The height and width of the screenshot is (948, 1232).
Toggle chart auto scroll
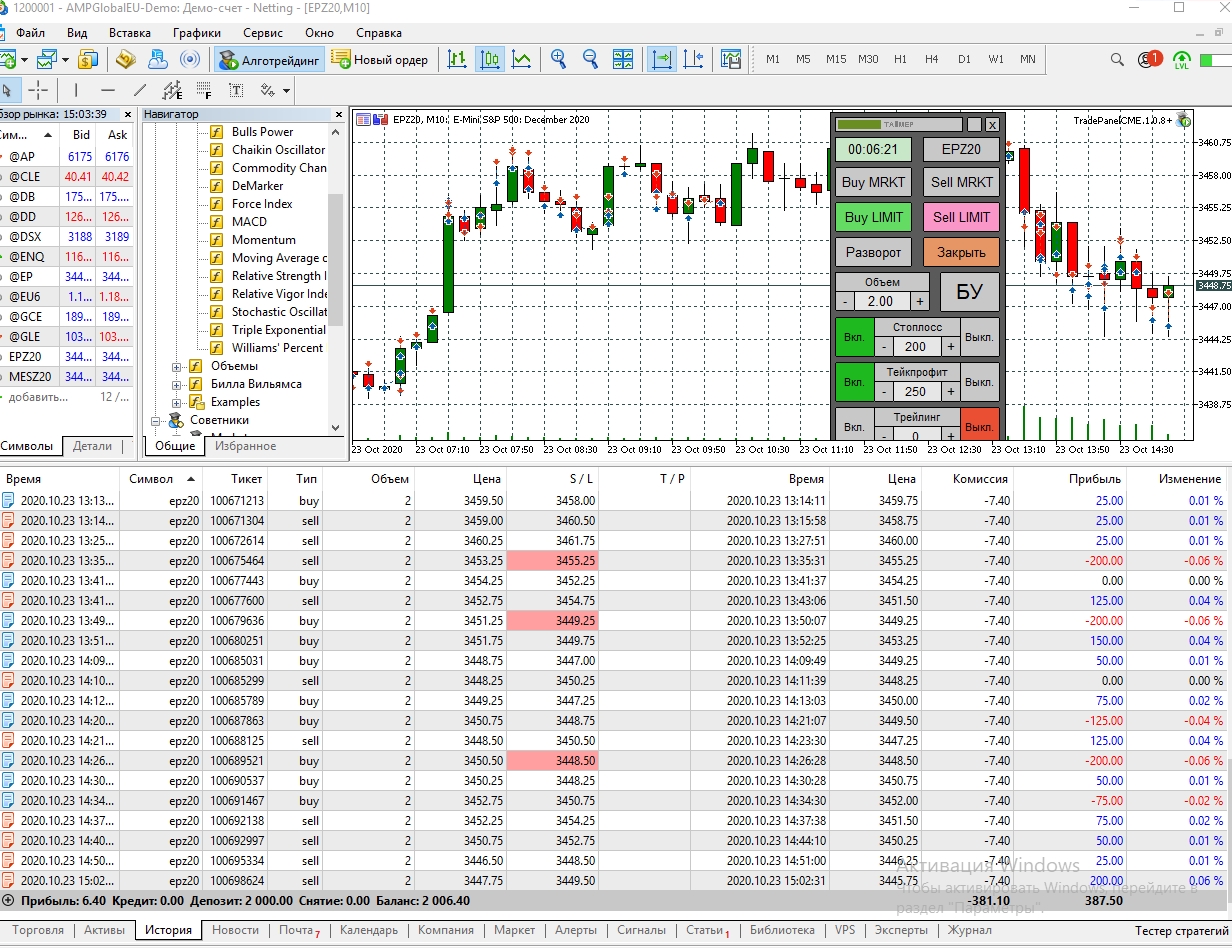click(661, 60)
